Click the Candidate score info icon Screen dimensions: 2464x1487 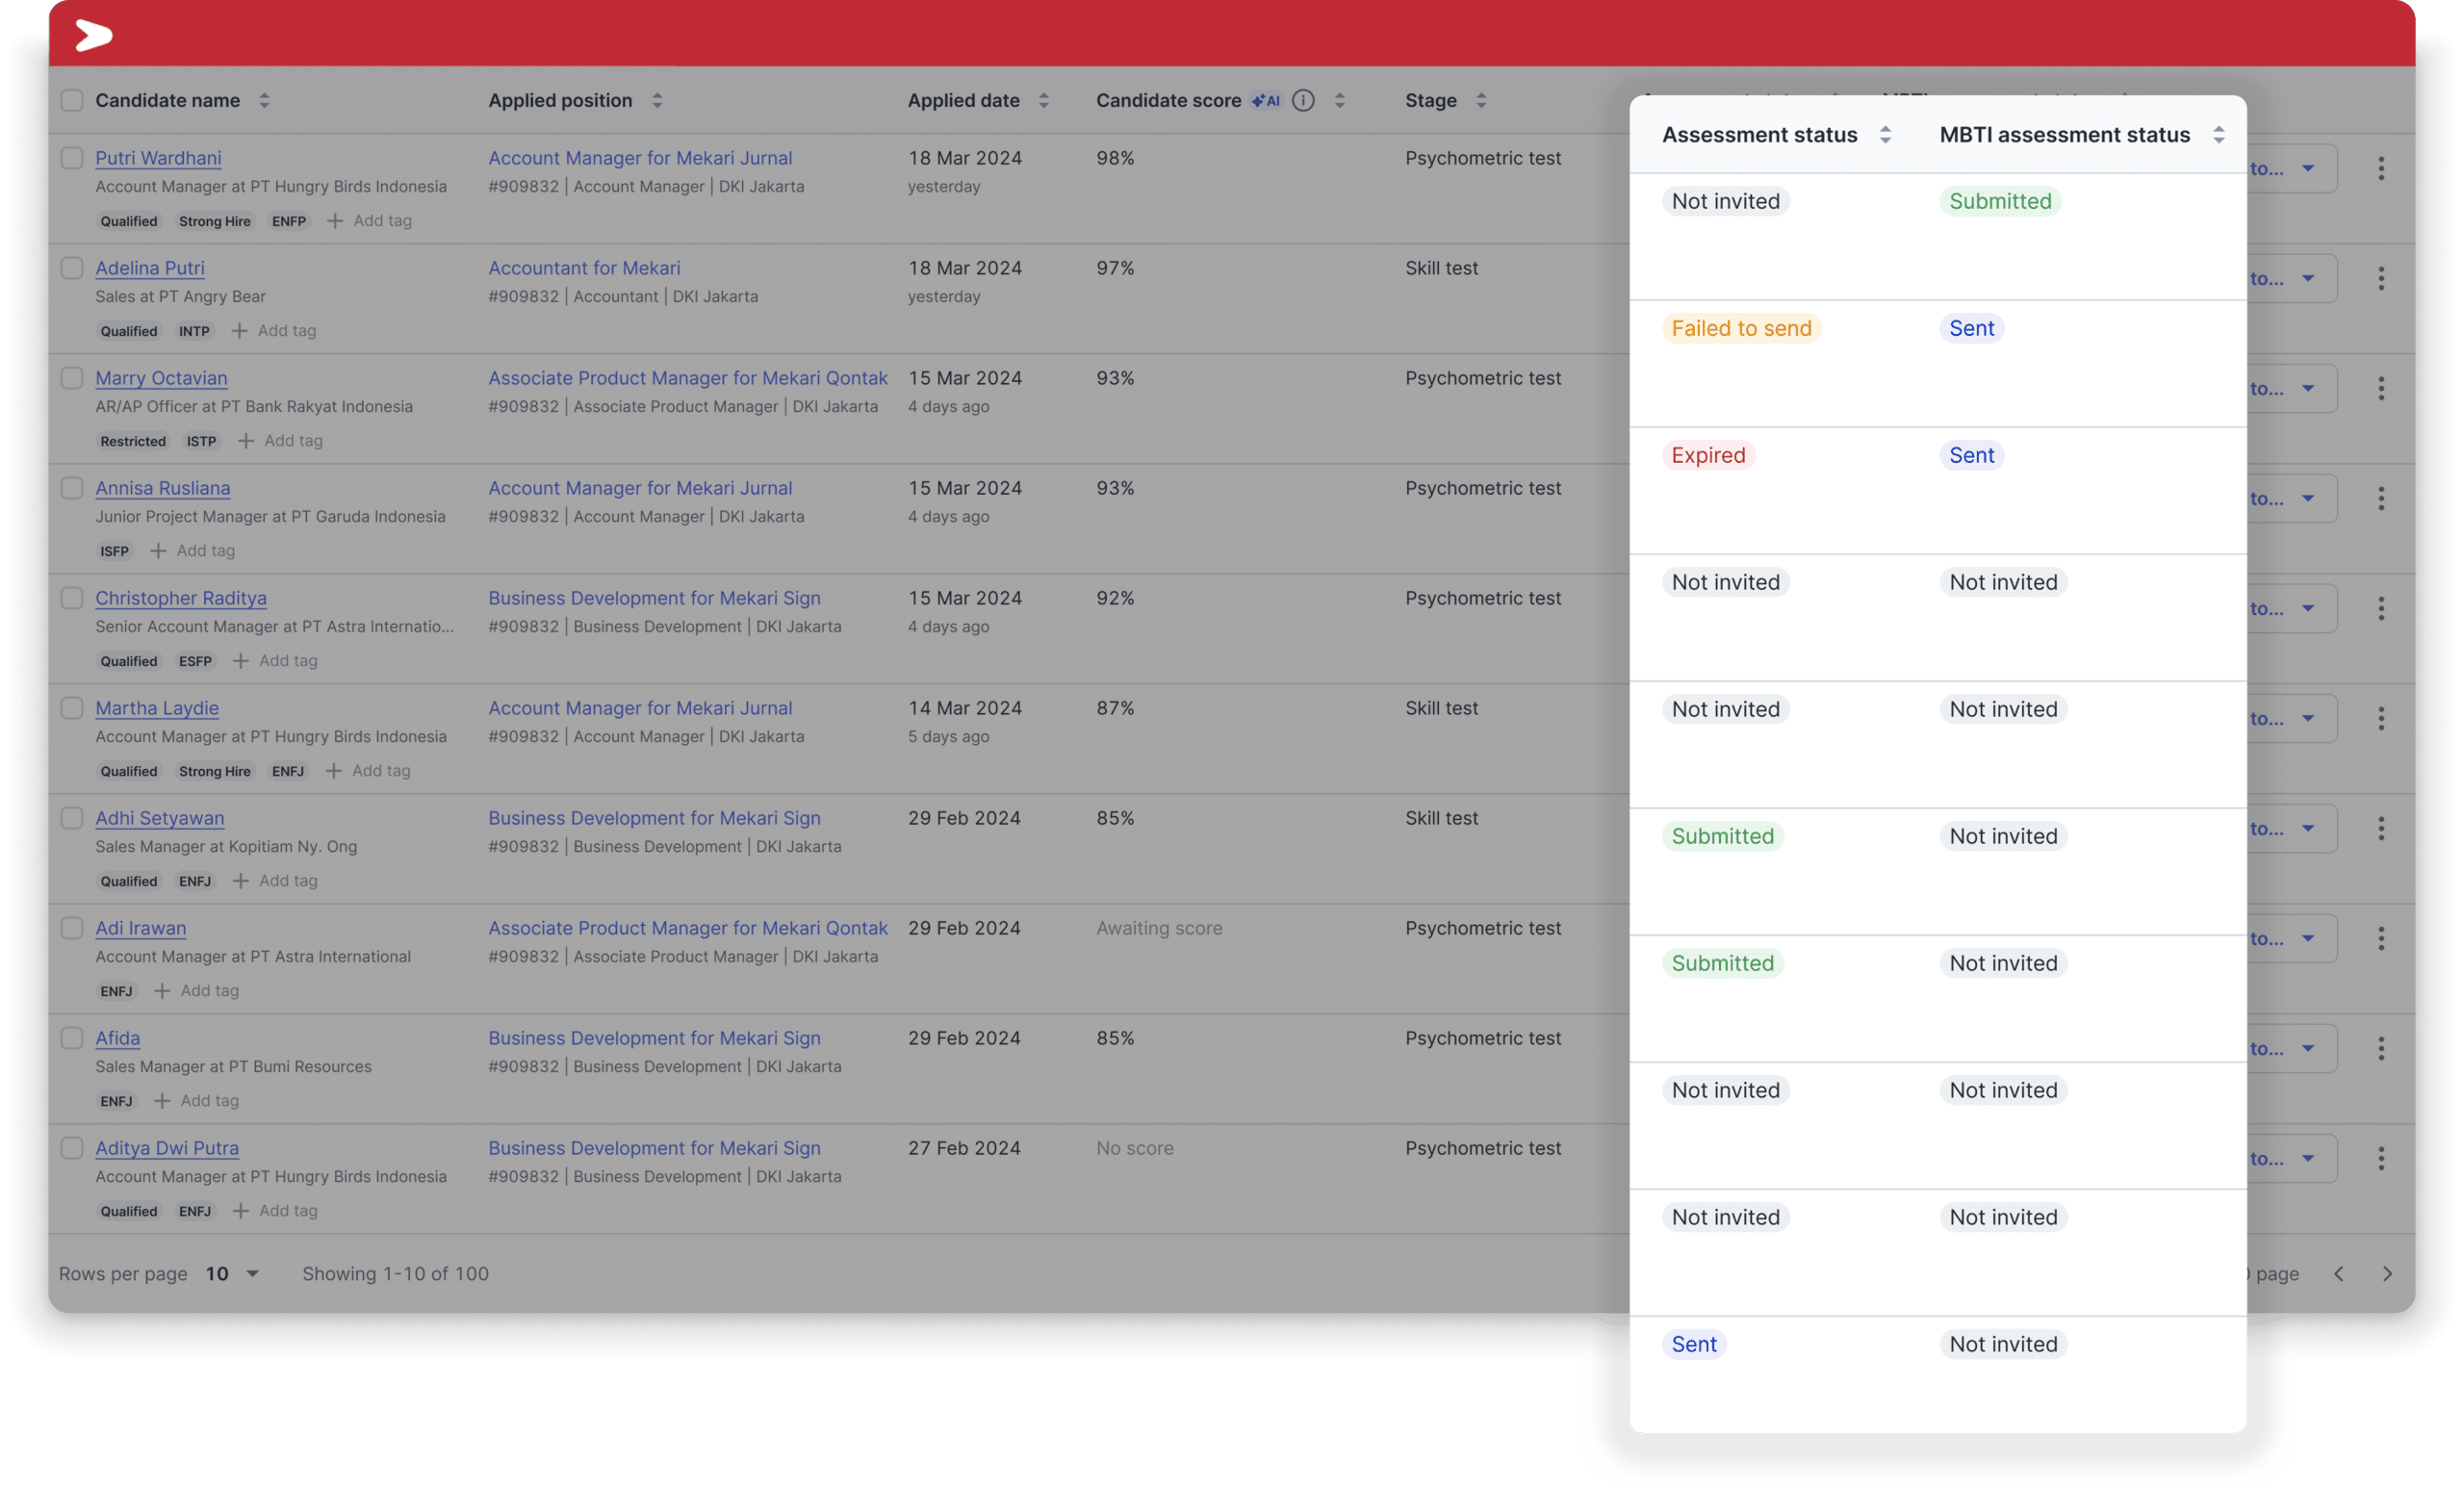(x=1303, y=100)
